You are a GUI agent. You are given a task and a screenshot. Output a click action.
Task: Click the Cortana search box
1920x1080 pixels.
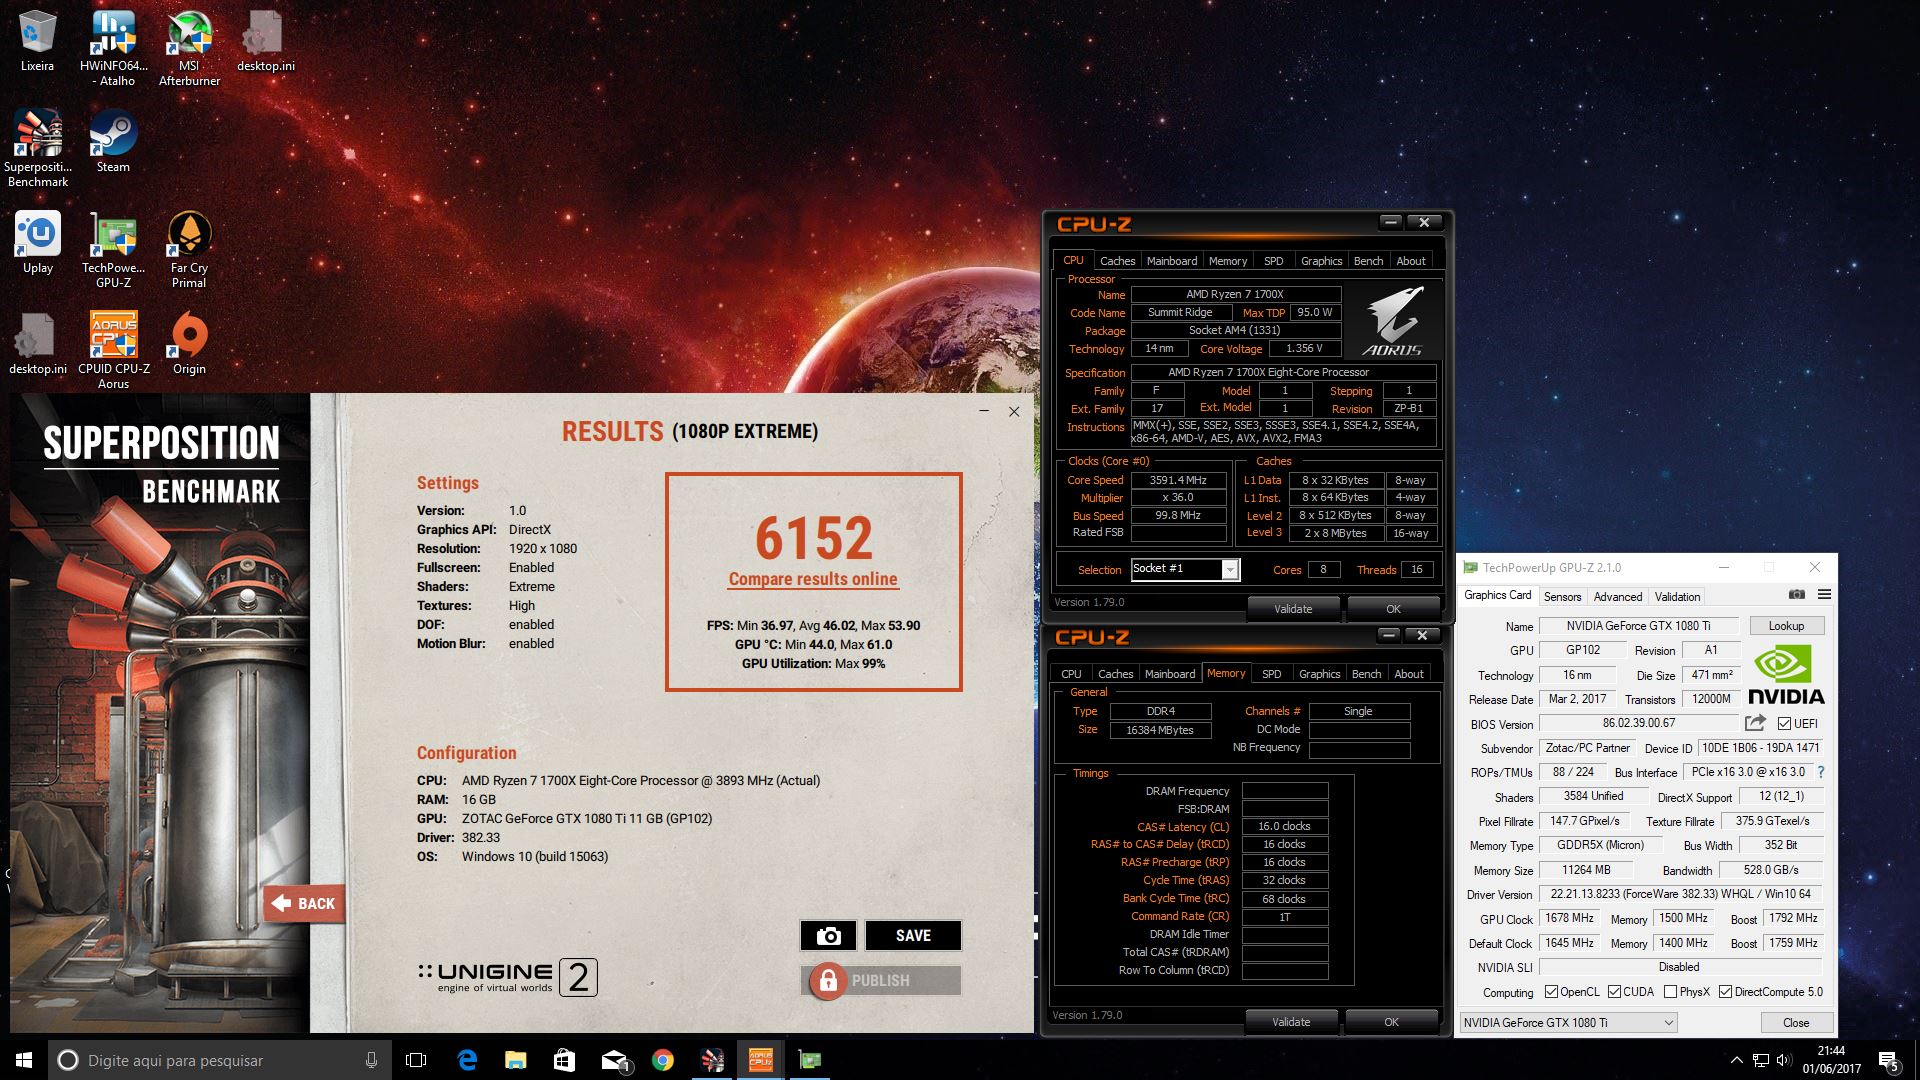pyautogui.click(x=220, y=1060)
